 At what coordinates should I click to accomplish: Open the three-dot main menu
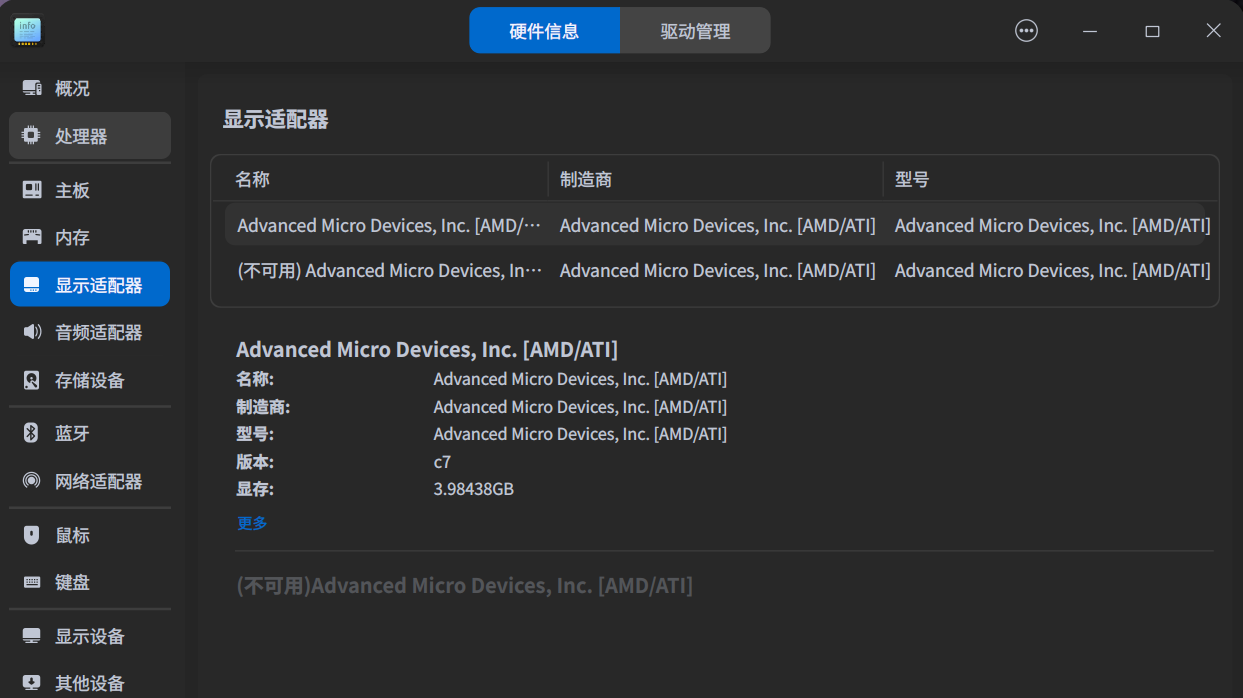[1026, 31]
